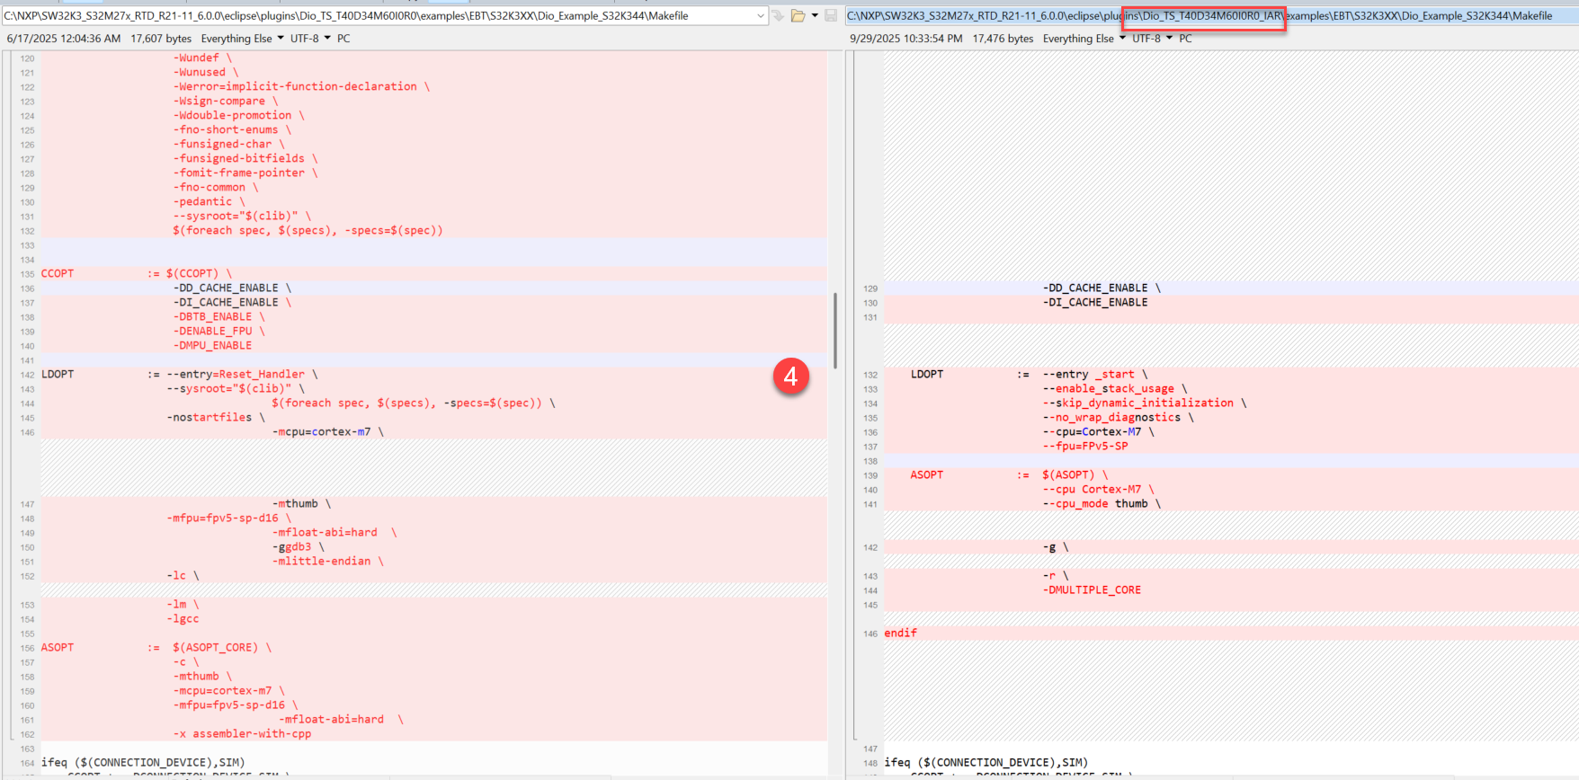1579x780 pixels.
Task: Click the load/go arrow icon beside left path
Action: (x=778, y=16)
